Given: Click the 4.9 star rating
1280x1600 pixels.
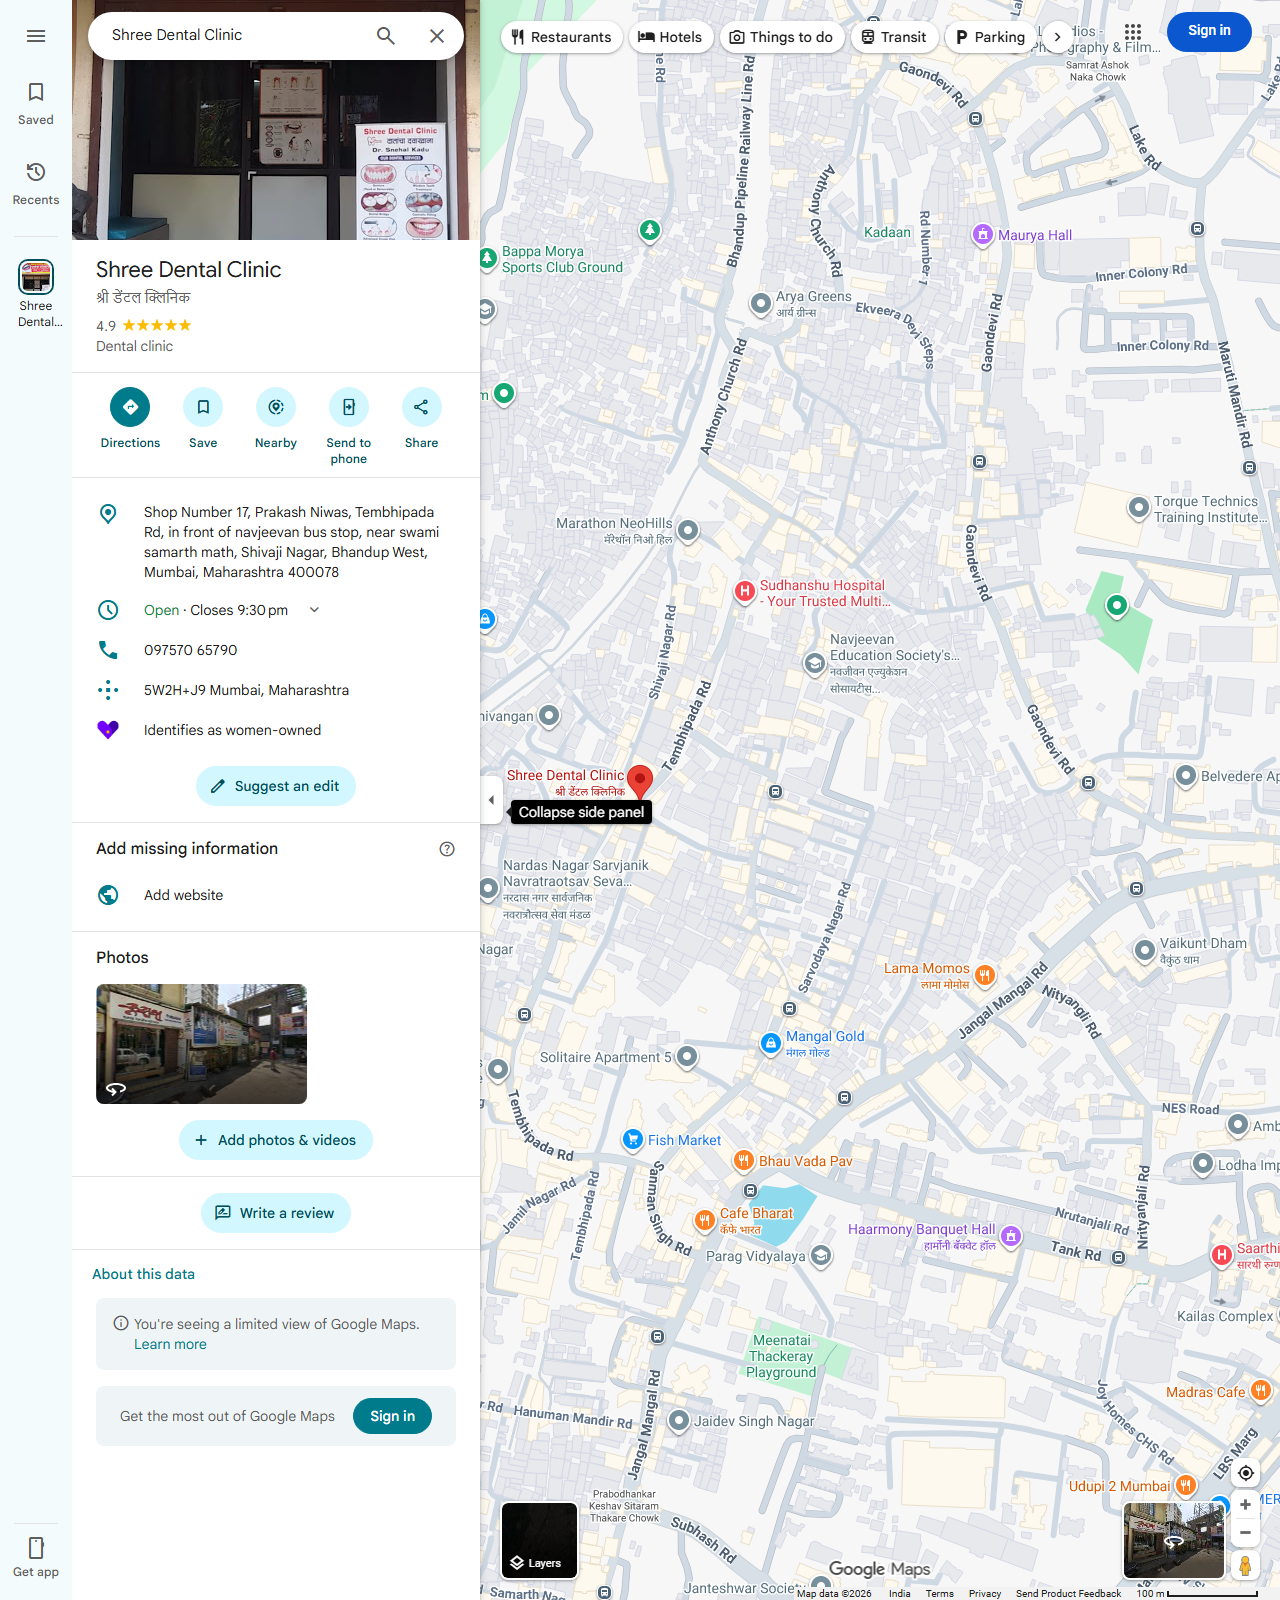Looking at the screenshot, I should (144, 325).
